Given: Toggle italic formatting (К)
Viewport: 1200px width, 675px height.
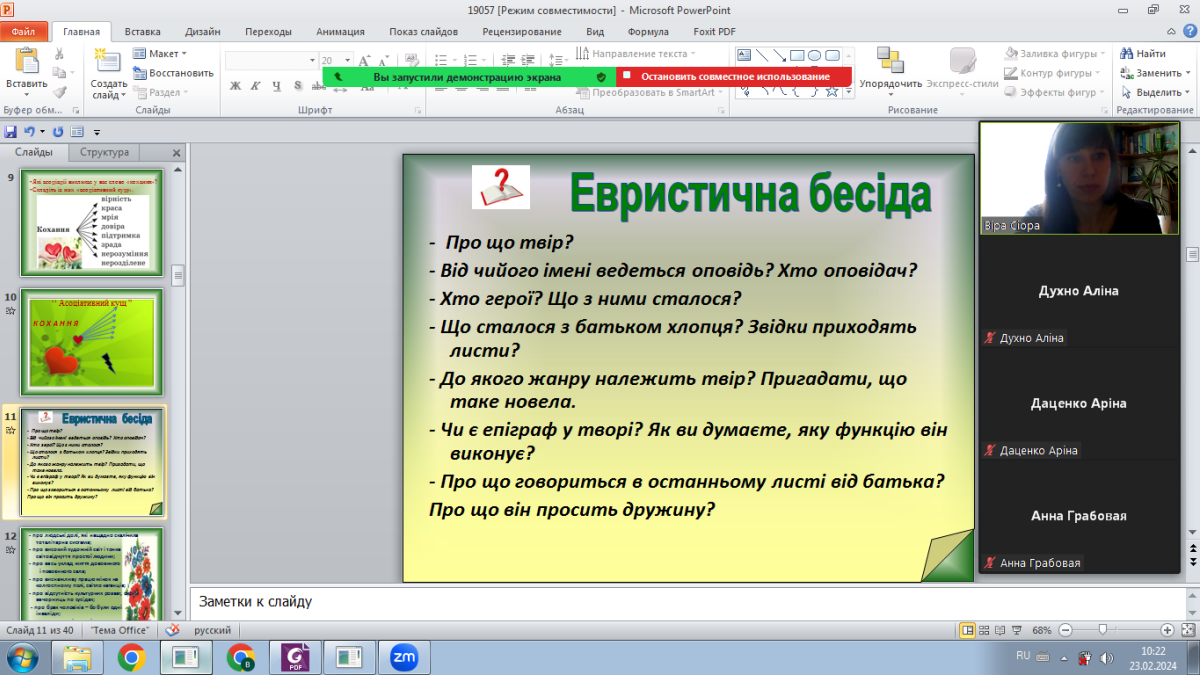Looking at the screenshot, I should (x=256, y=86).
